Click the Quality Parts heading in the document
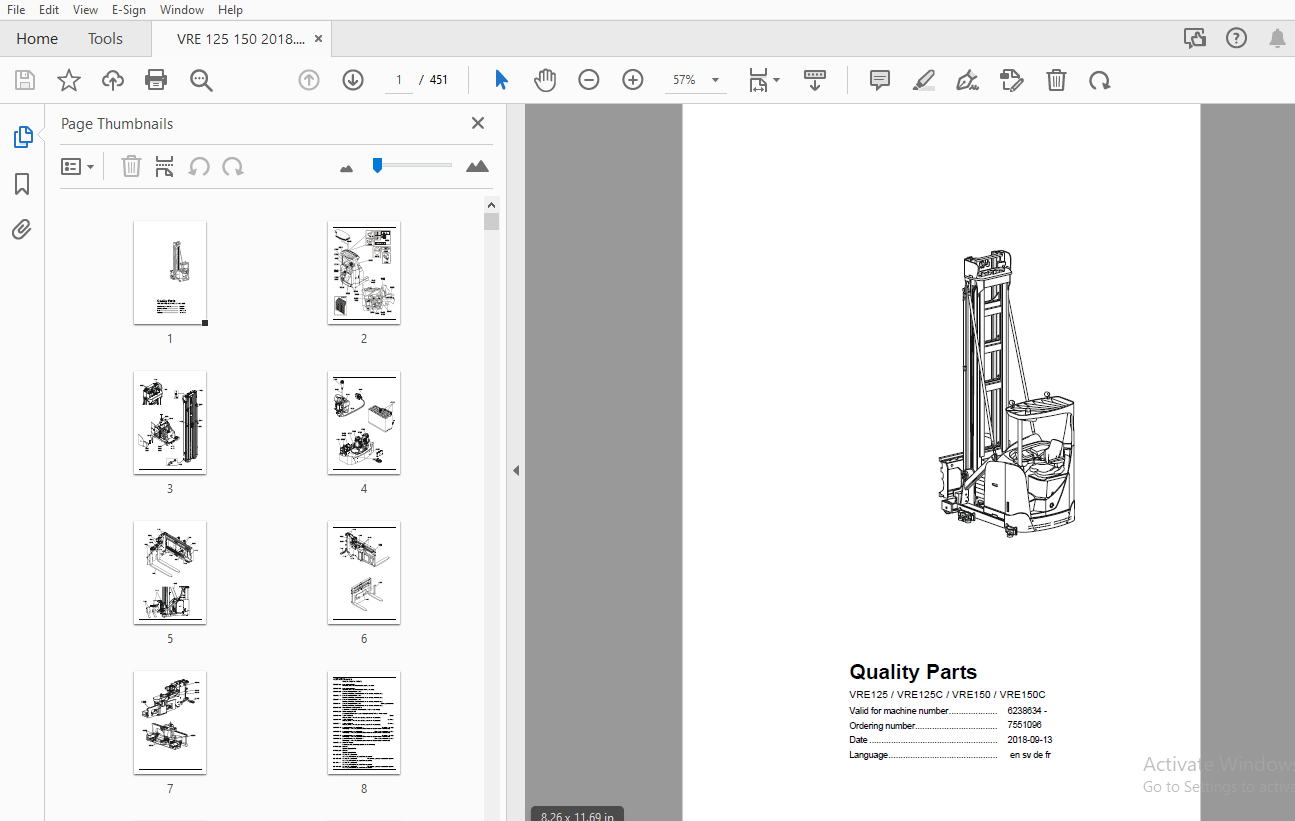The height and width of the screenshot is (821, 1295). click(913, 672)
